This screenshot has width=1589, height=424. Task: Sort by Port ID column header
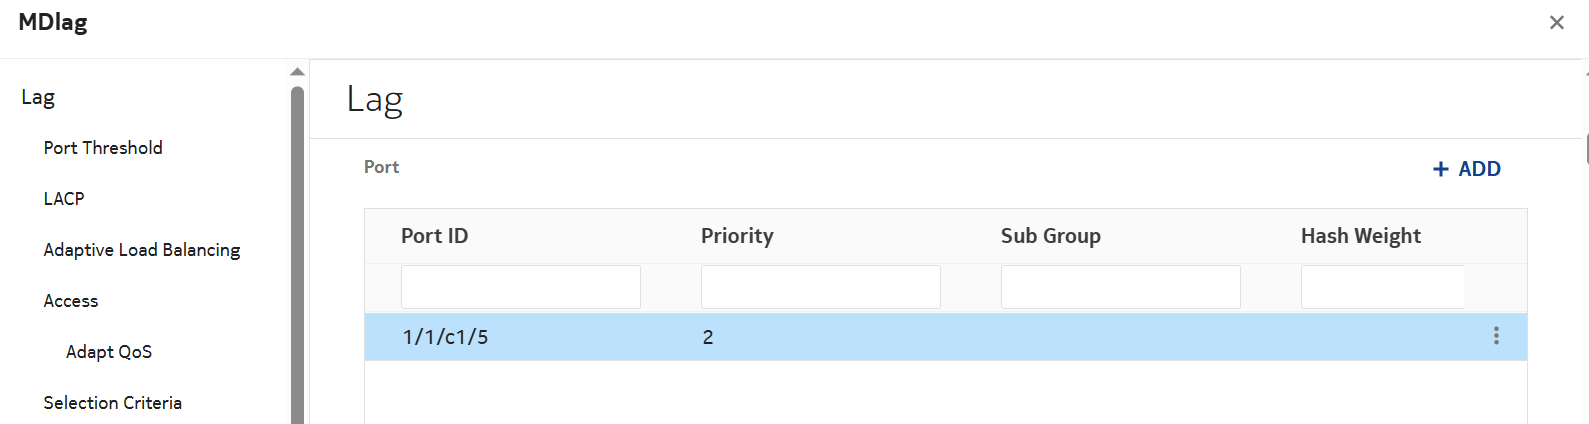(435, 236)
